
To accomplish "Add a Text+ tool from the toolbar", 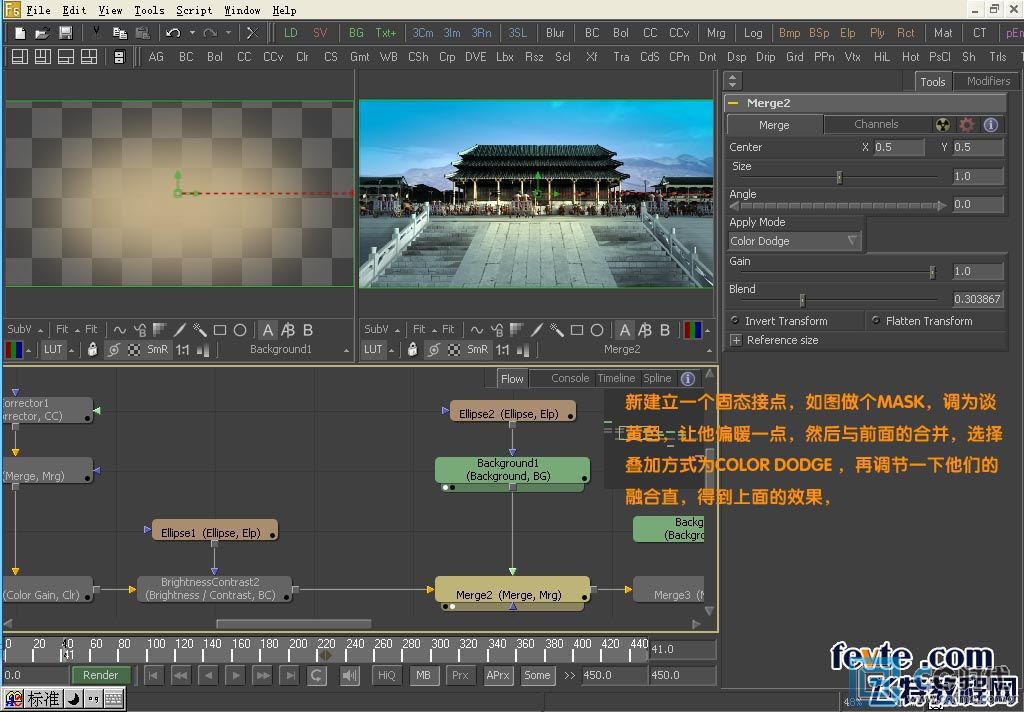I will point(385,33).
